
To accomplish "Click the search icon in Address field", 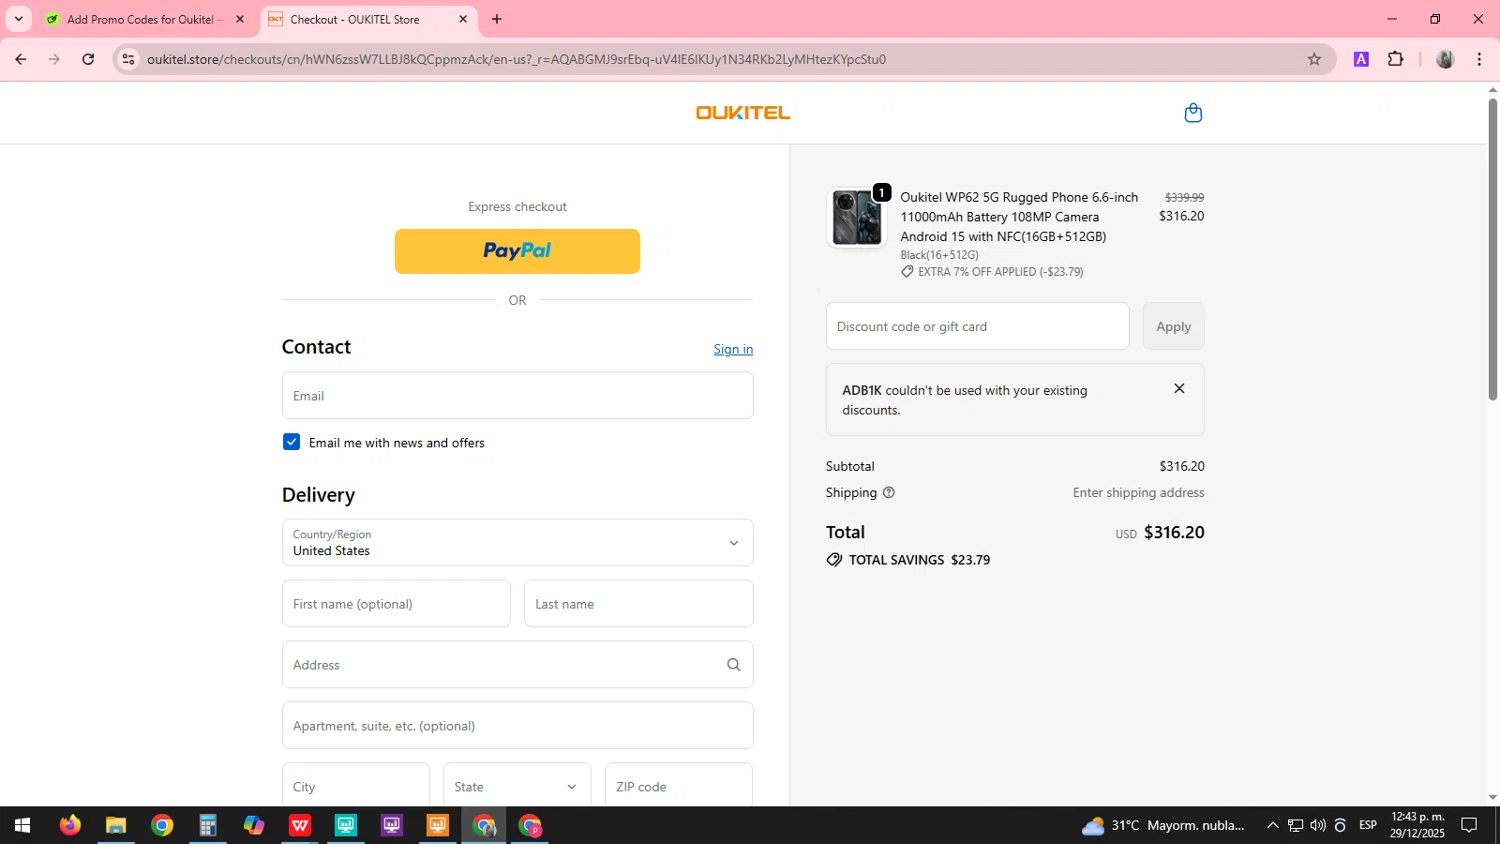I will coord(733,665).
